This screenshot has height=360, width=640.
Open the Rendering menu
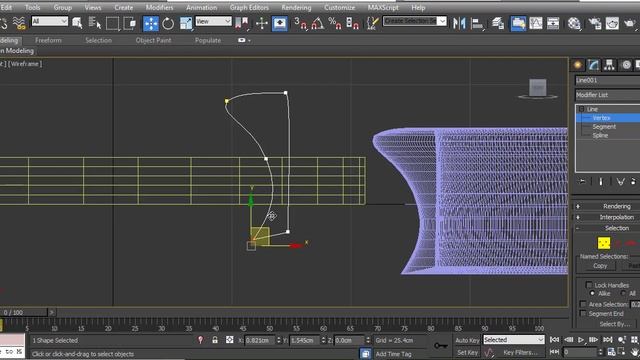tap(296, 7)
